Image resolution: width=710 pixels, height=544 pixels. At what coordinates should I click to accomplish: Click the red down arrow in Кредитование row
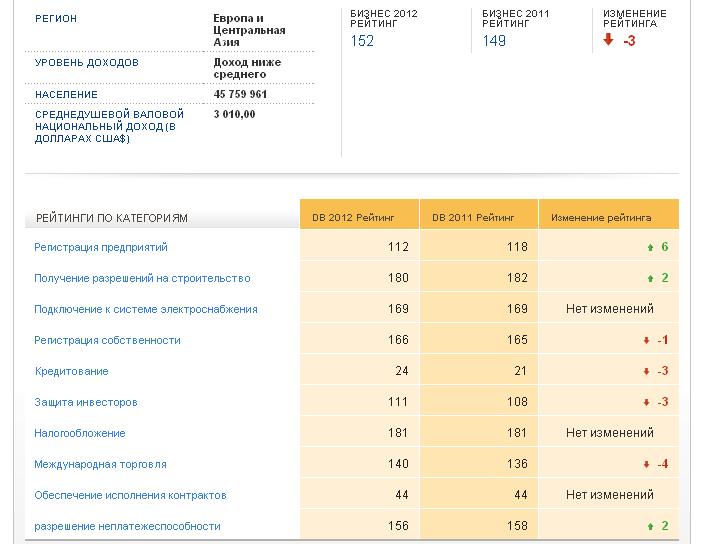647,372
